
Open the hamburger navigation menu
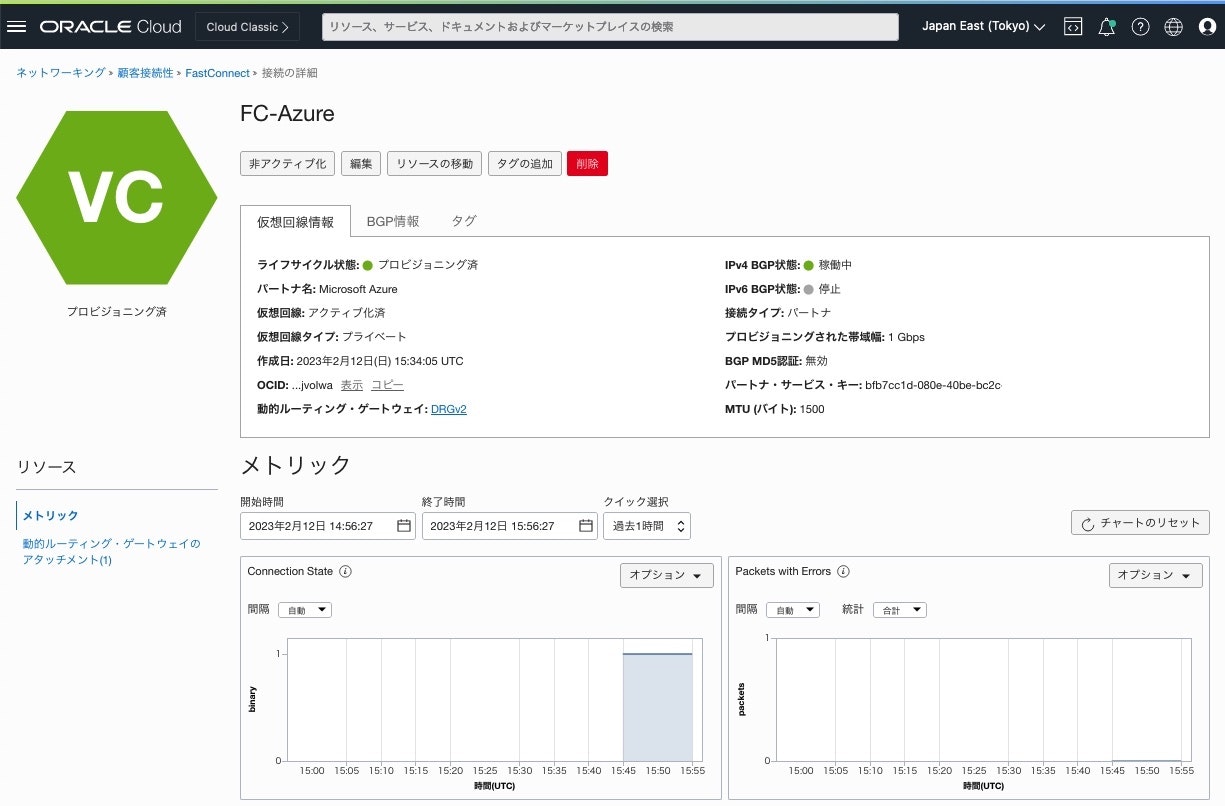click(x=16, y=27)
